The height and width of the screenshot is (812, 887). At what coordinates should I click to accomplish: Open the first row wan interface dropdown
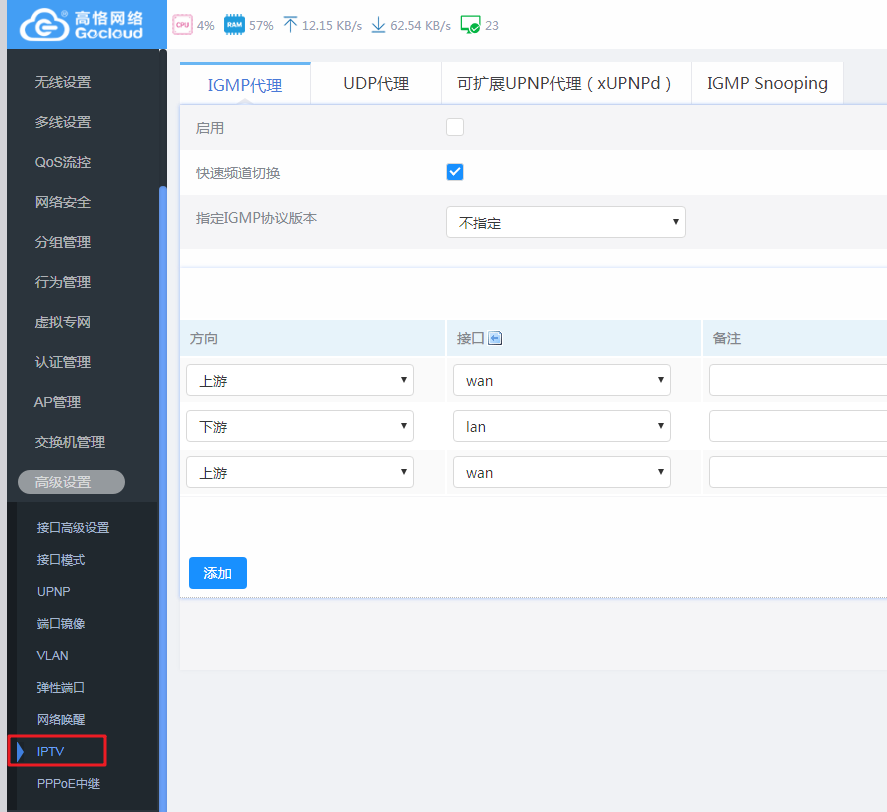point(562,380)
